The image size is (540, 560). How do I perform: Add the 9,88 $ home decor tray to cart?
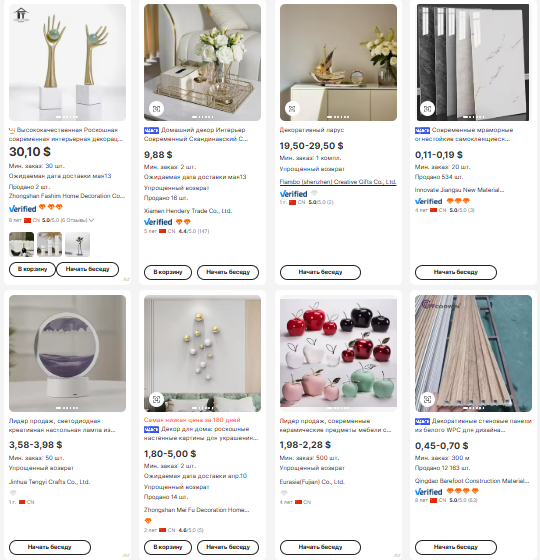(x=168, y=272)
